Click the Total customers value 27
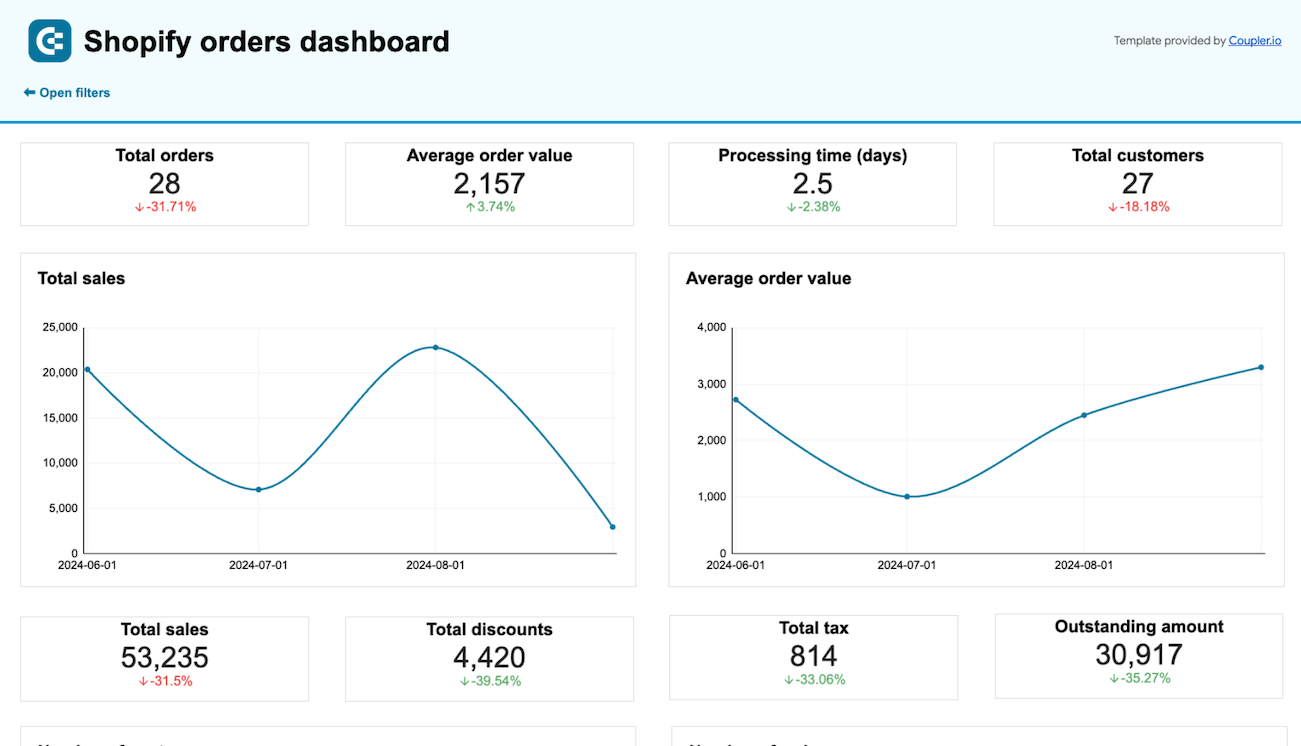The image size is (1301, 746). (1137, 183)
